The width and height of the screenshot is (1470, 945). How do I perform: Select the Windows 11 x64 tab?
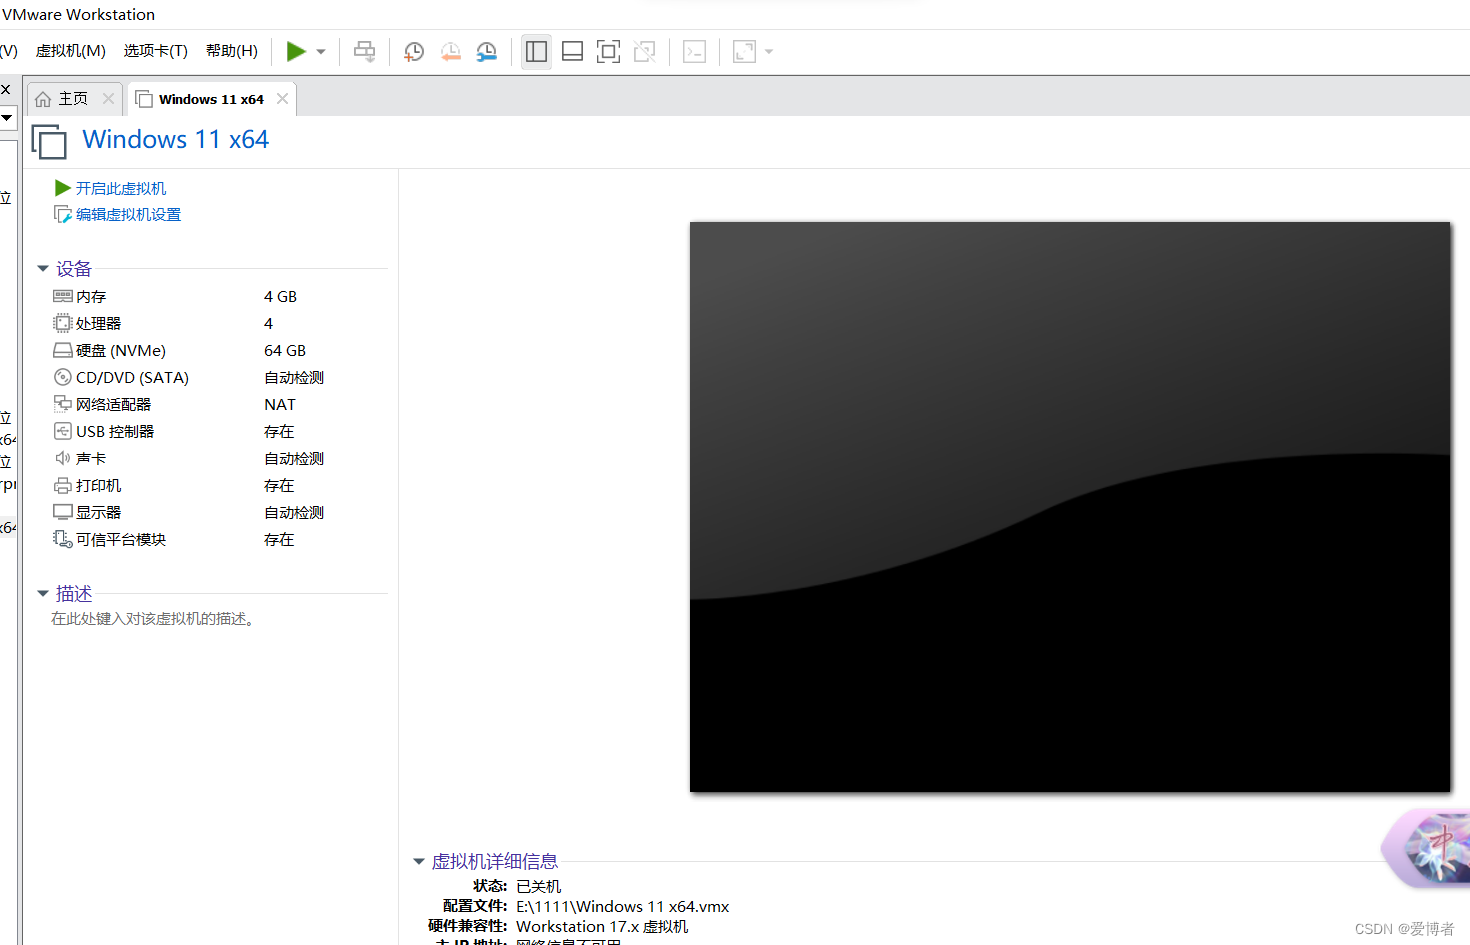coord(211,99)
